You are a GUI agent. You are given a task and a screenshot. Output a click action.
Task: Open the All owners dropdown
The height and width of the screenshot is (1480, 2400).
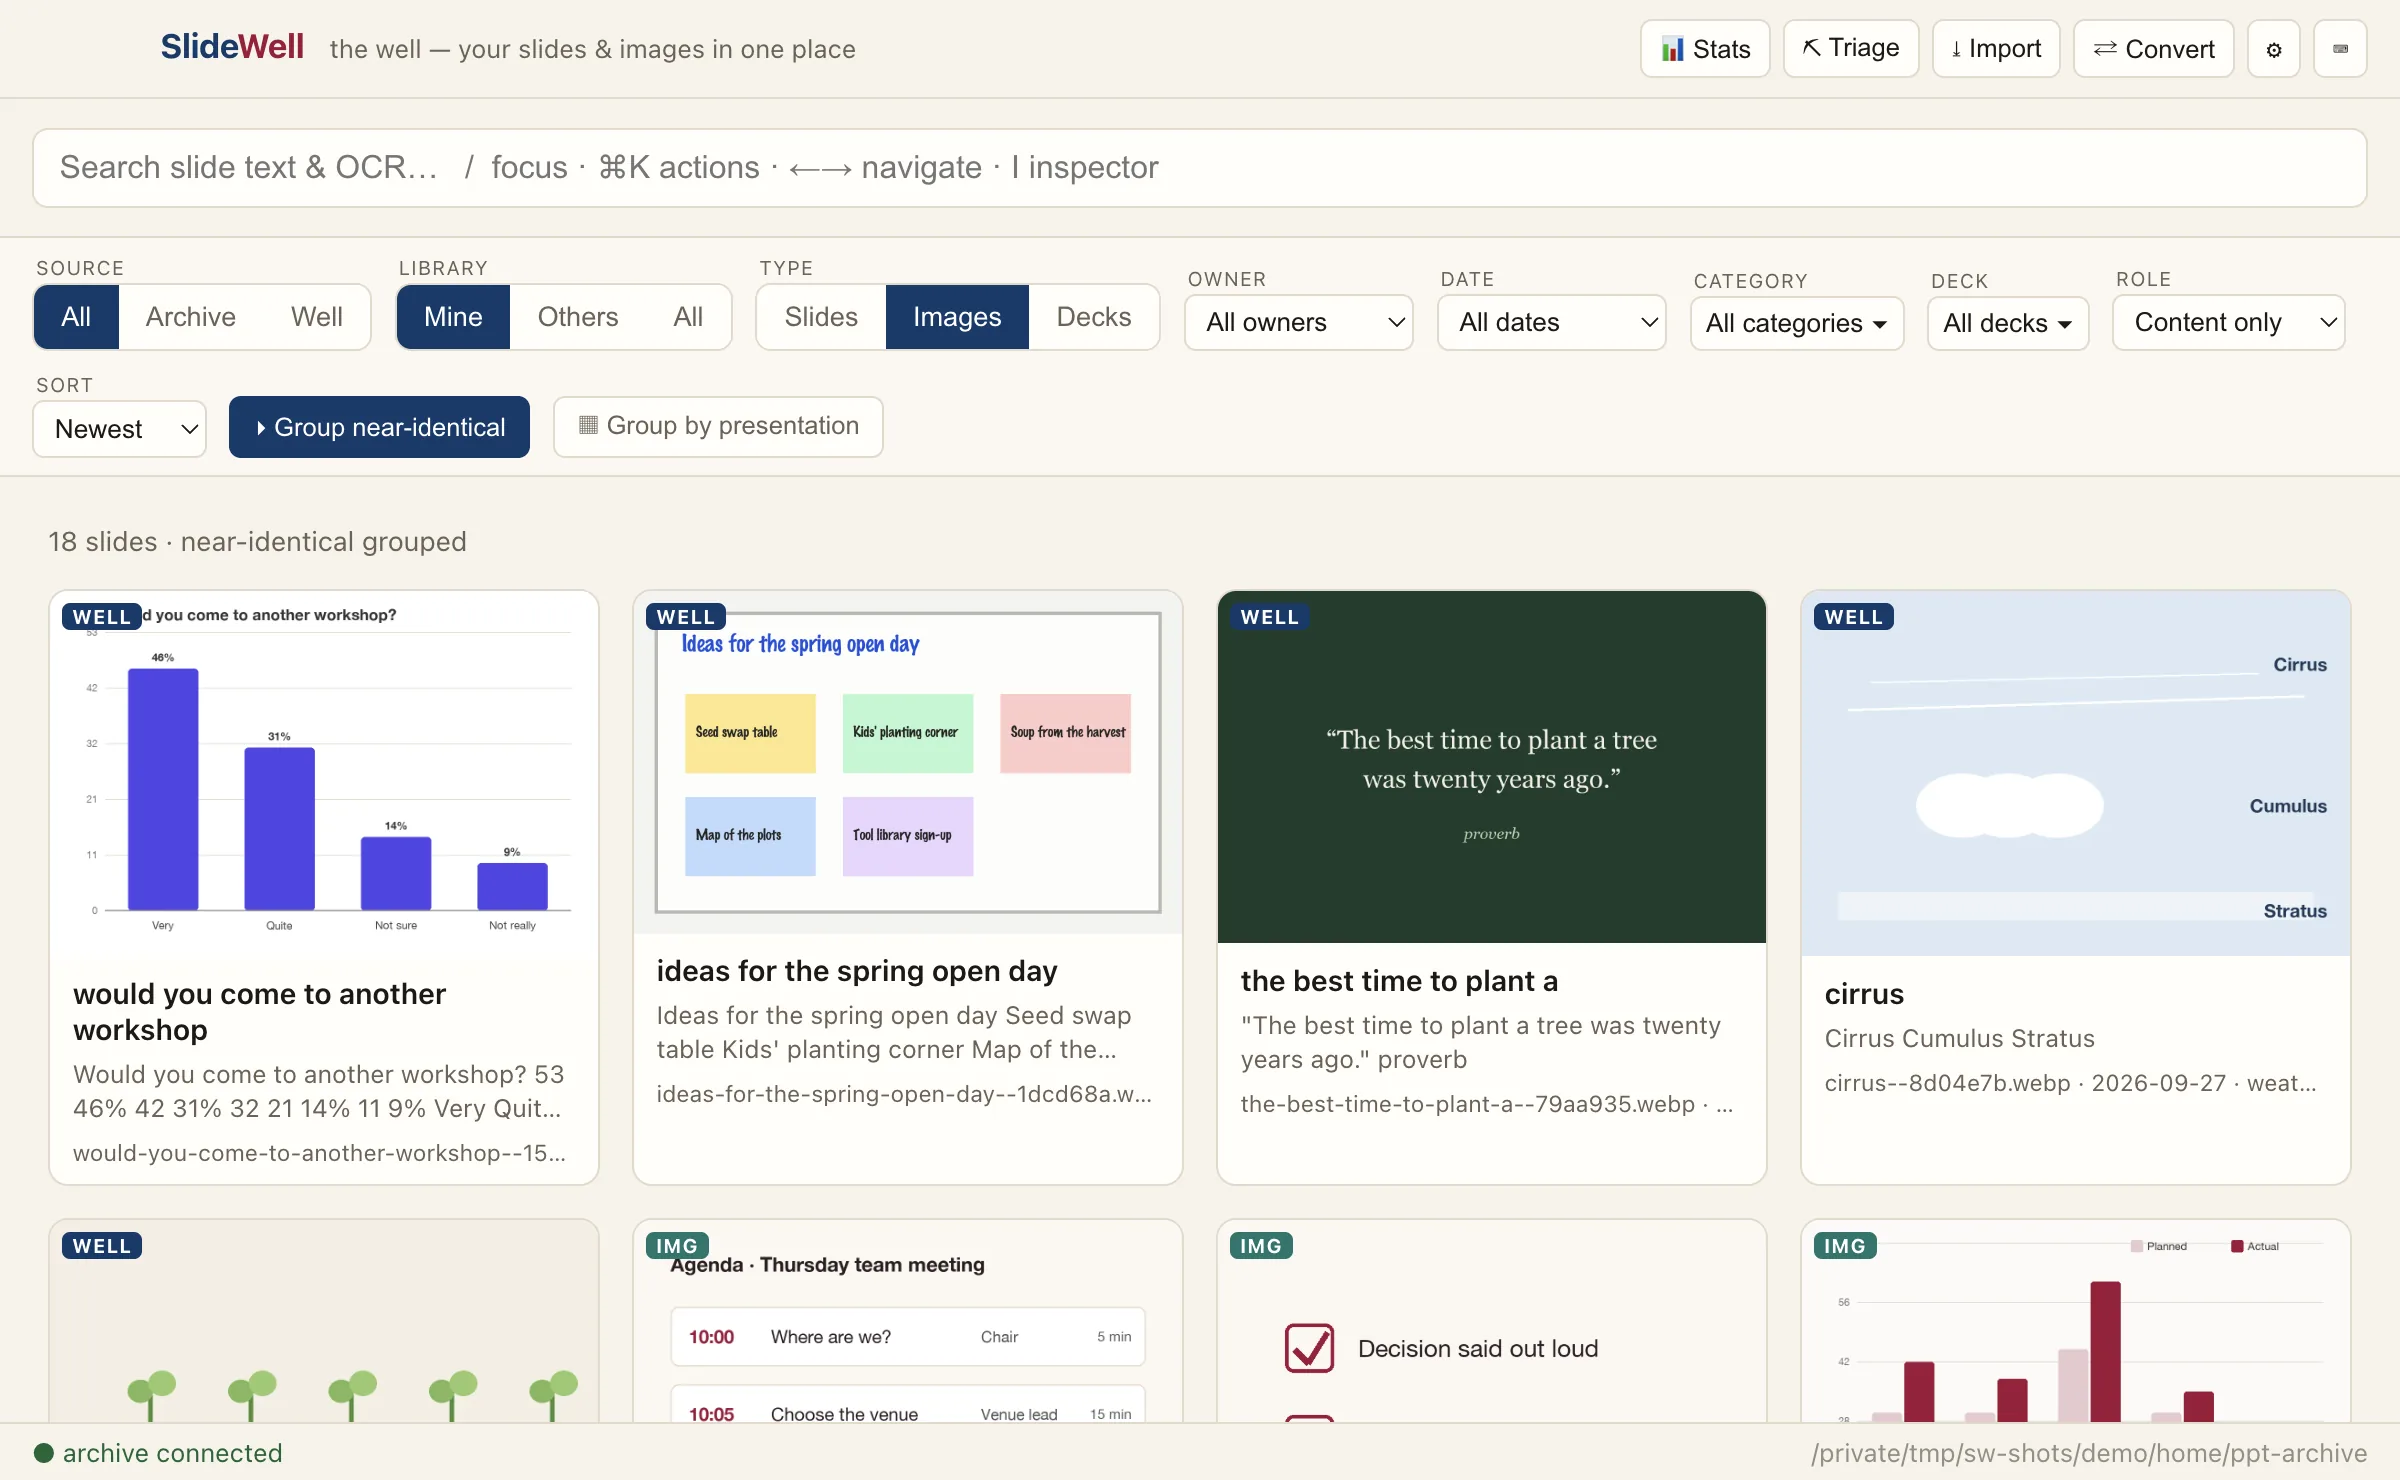[1299, 322]
